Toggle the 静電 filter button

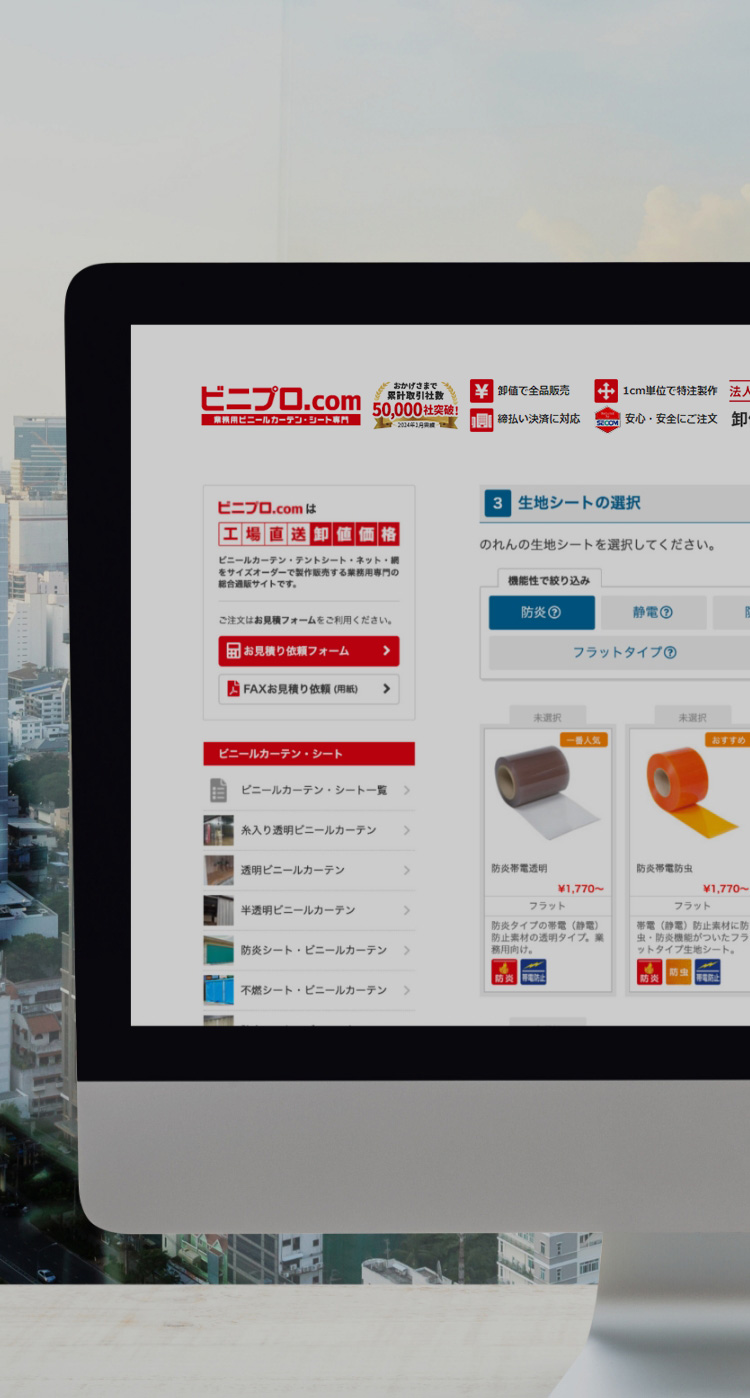(x=653, y=613)
